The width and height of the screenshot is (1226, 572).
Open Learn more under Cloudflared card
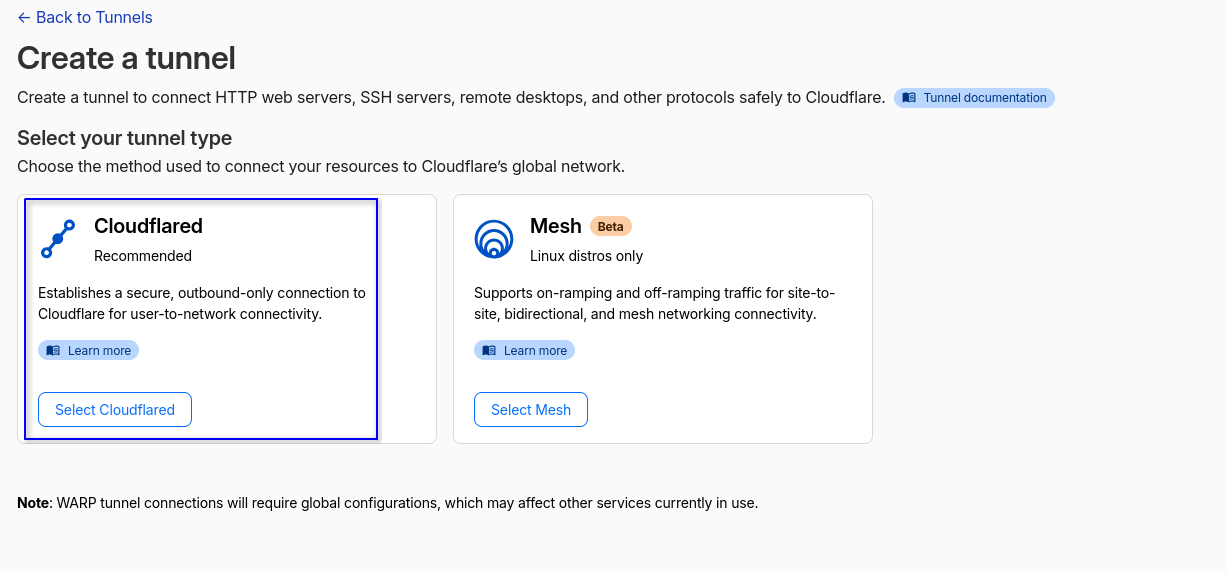pos(88,350)
